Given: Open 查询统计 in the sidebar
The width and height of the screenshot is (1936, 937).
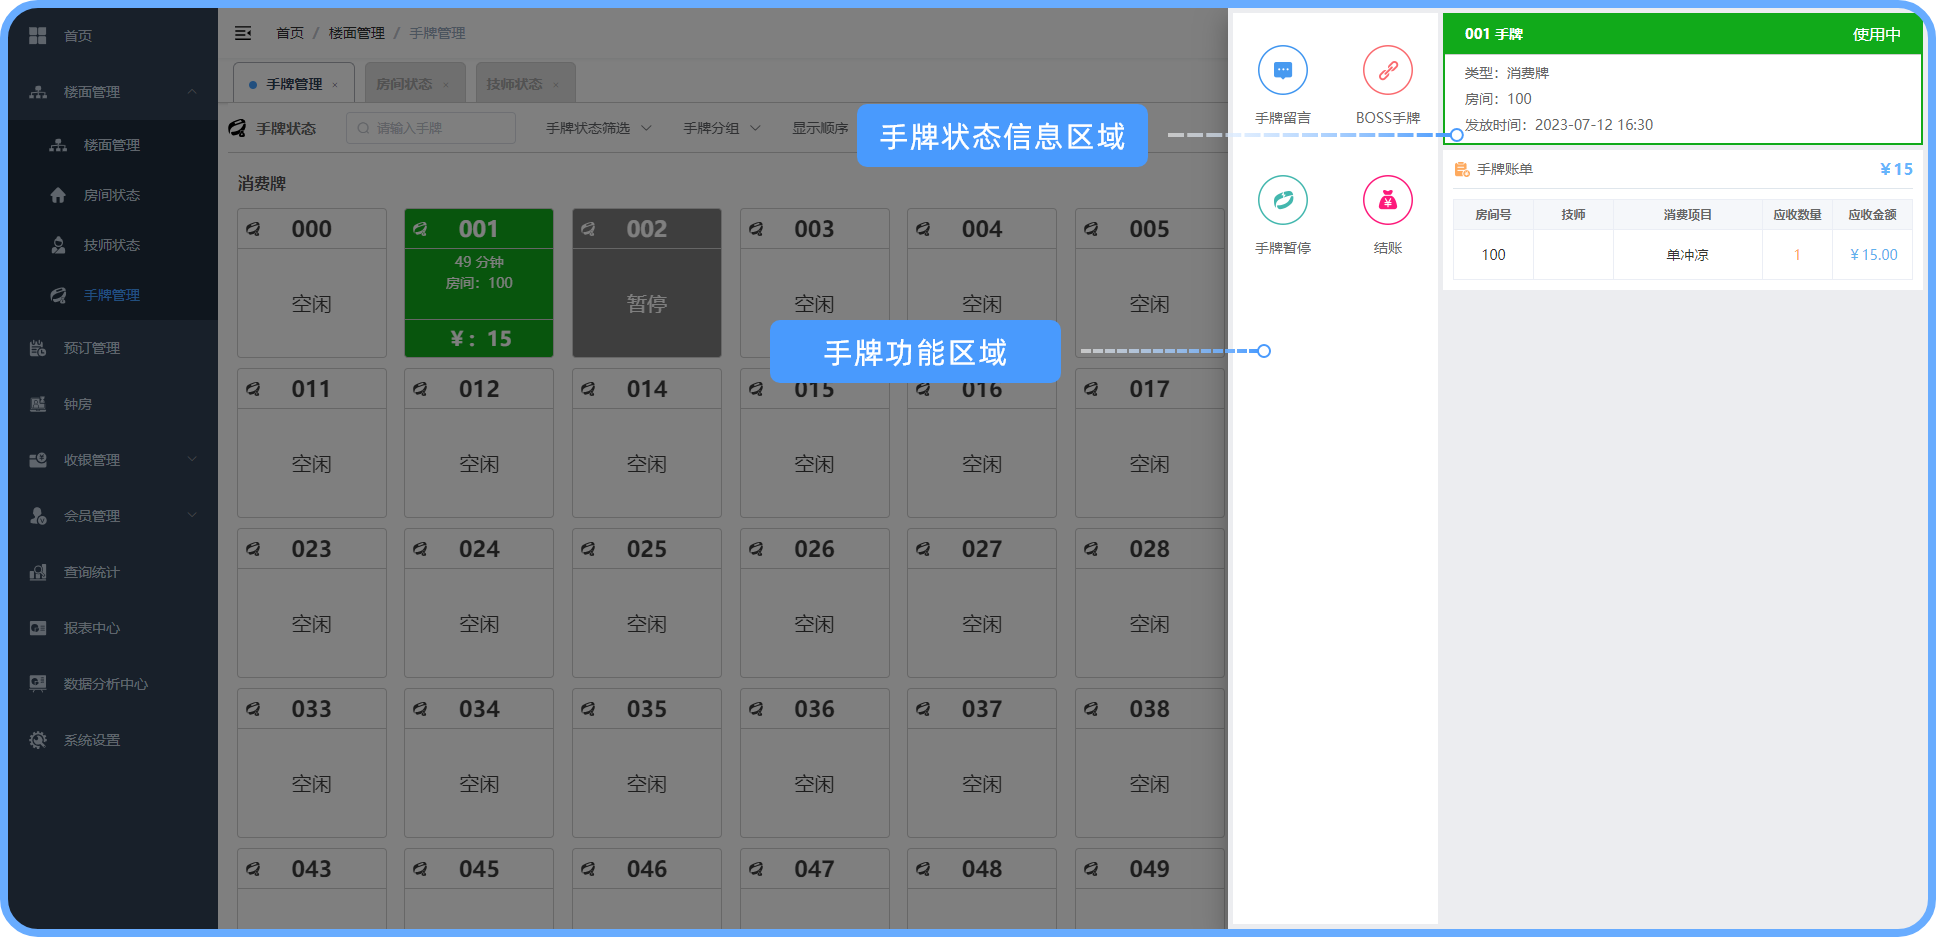Looking at the screenshot, I should point(113,572).
